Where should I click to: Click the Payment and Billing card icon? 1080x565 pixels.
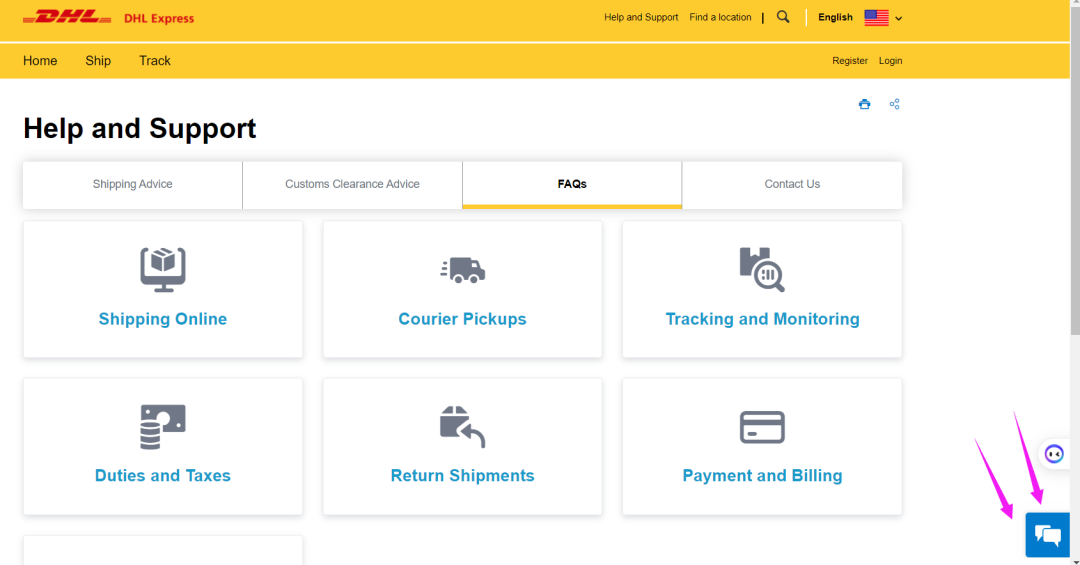coord(762,427)
